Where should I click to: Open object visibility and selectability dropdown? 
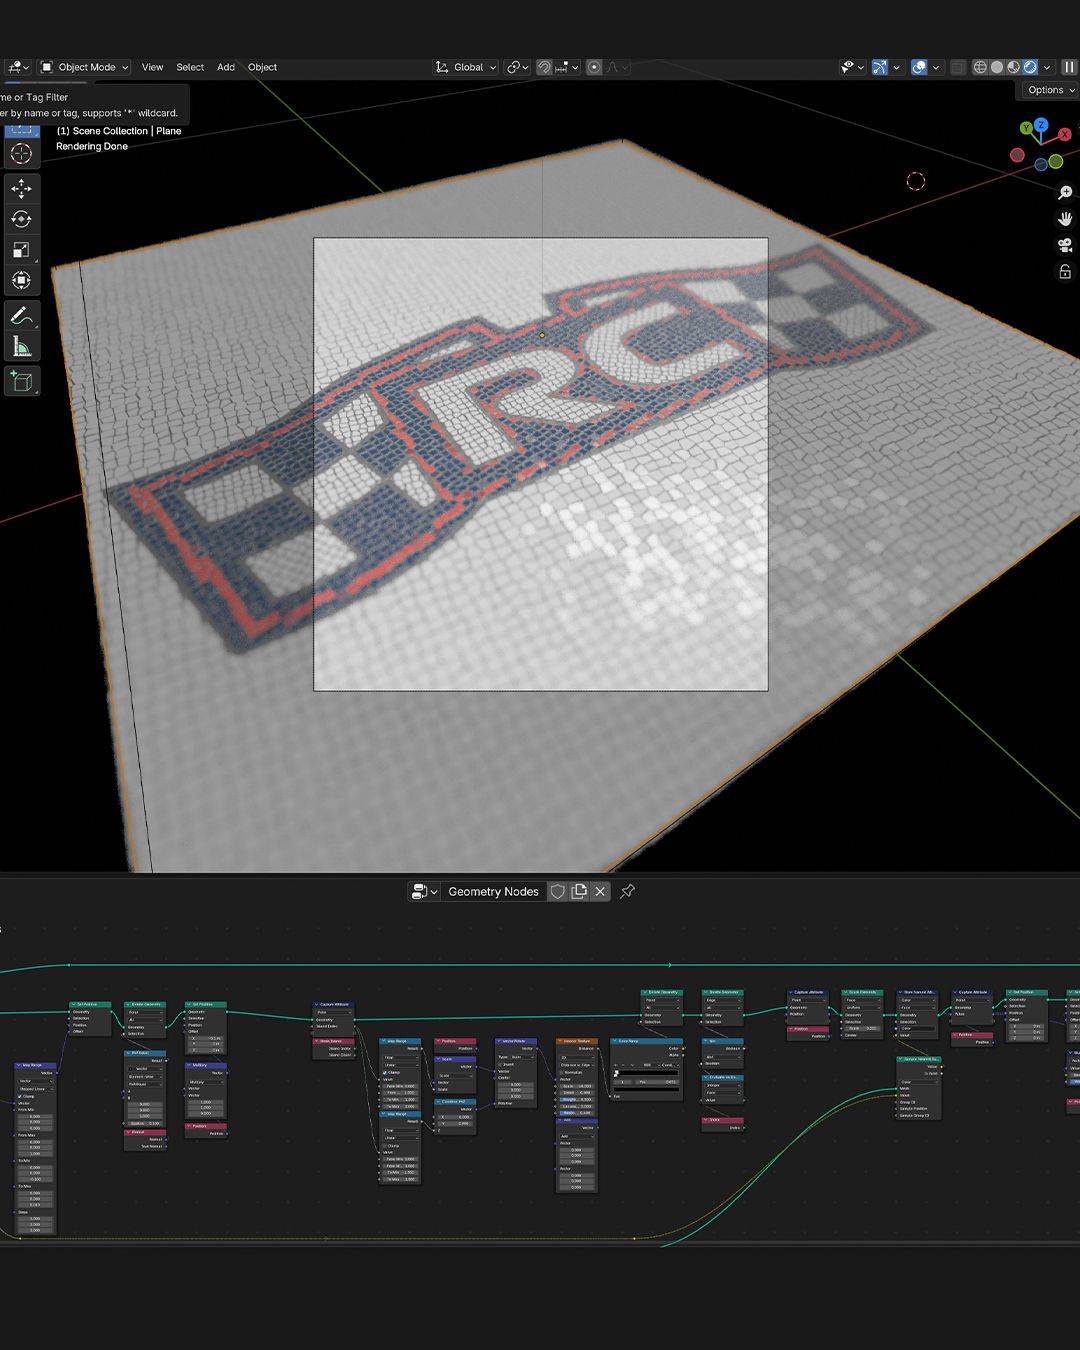853,67
